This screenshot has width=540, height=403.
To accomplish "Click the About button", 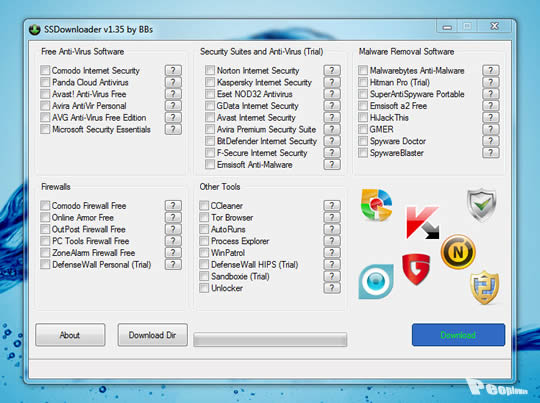I will tap(70, 335).
